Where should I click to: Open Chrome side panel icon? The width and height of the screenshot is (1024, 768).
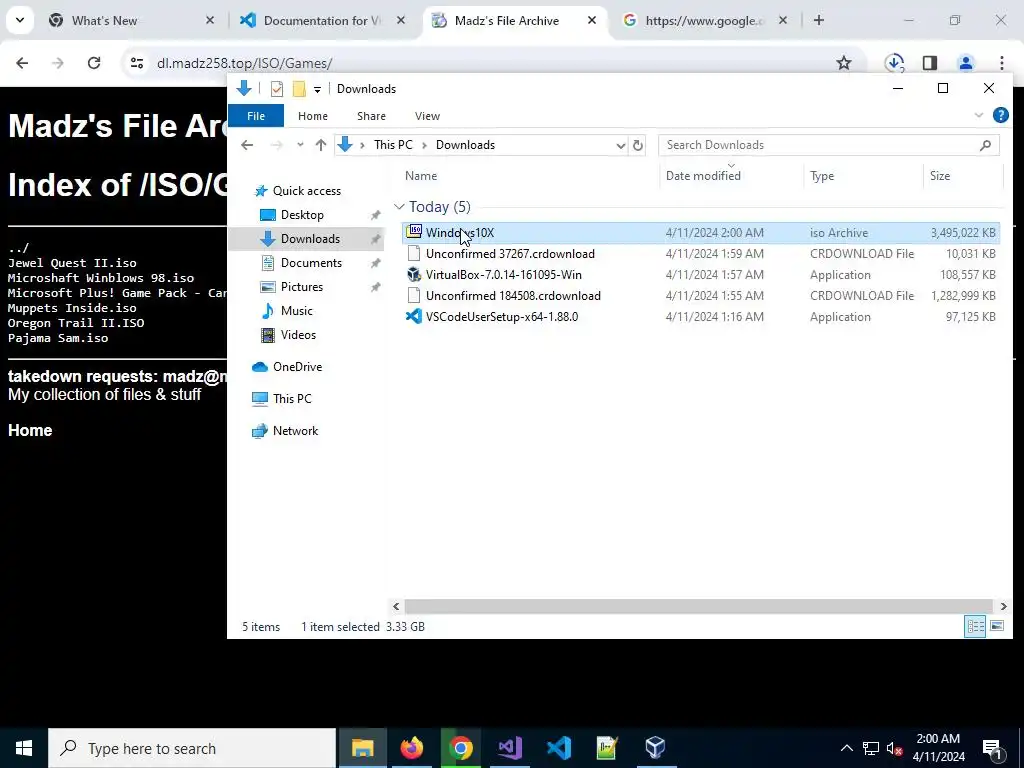[x=930, y=63]
